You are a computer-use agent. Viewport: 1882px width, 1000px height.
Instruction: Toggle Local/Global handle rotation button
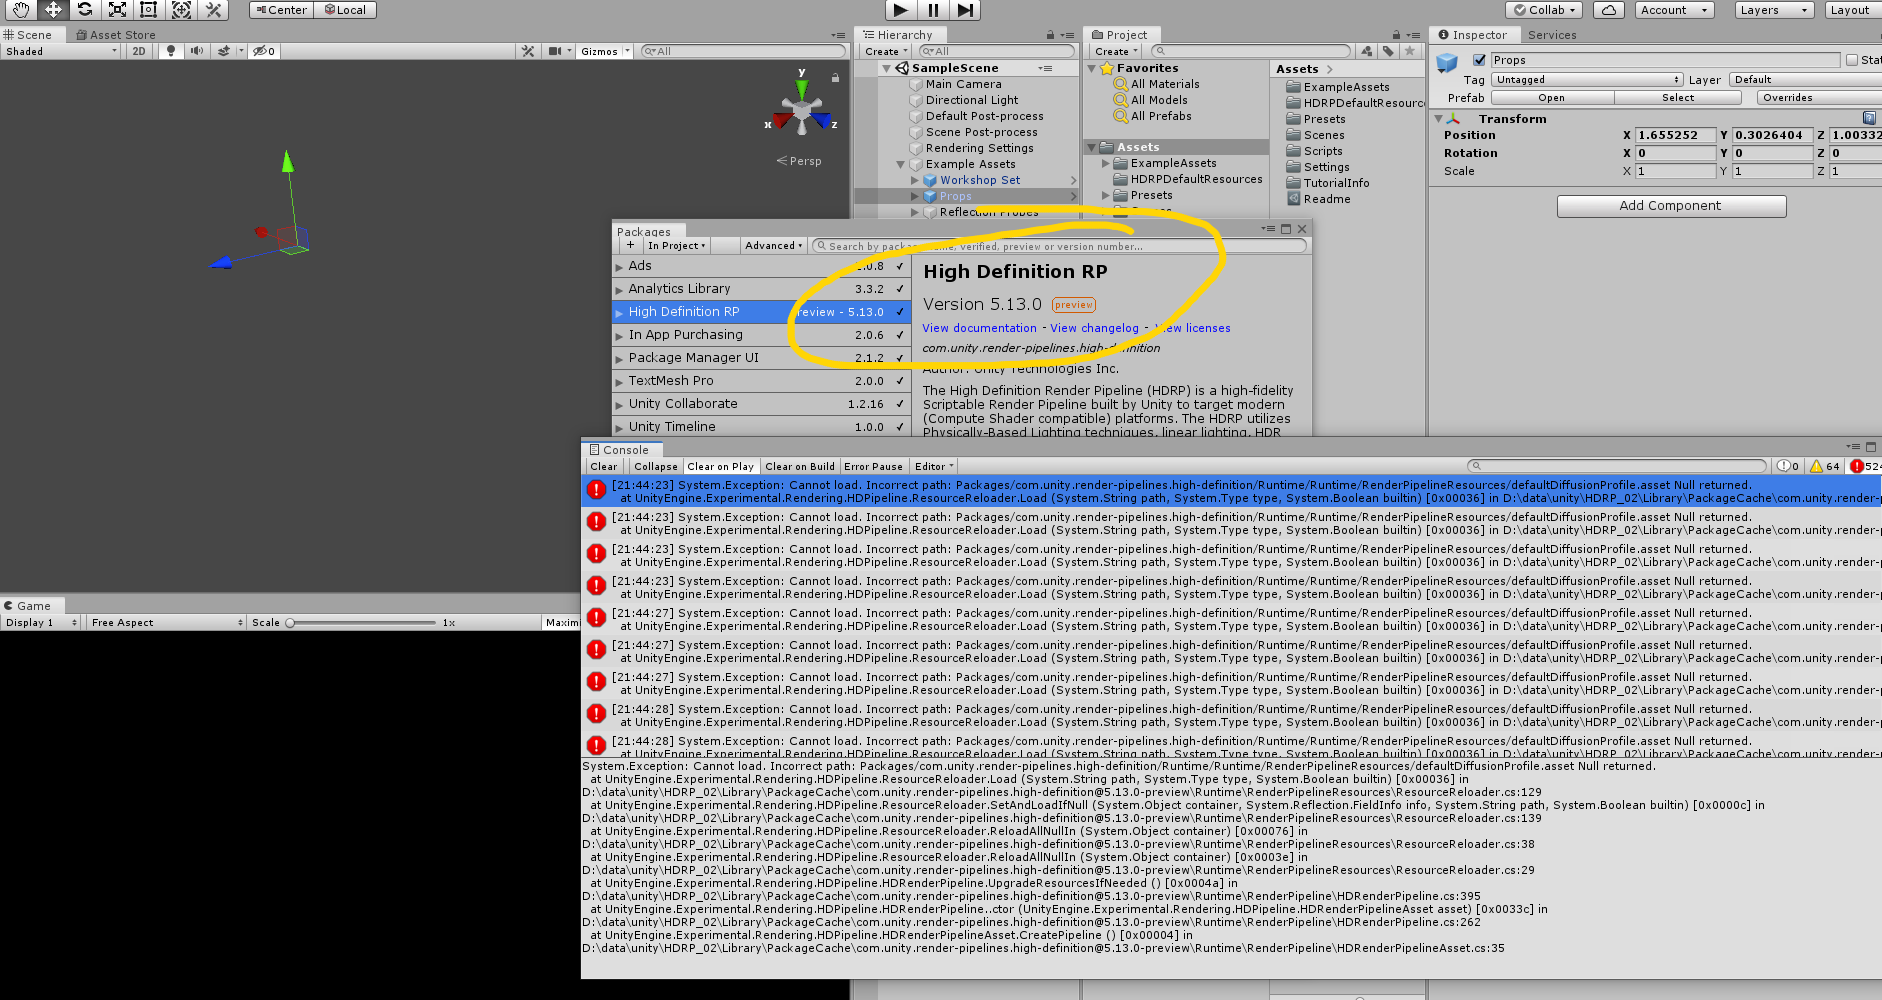[x=345, y=10]
